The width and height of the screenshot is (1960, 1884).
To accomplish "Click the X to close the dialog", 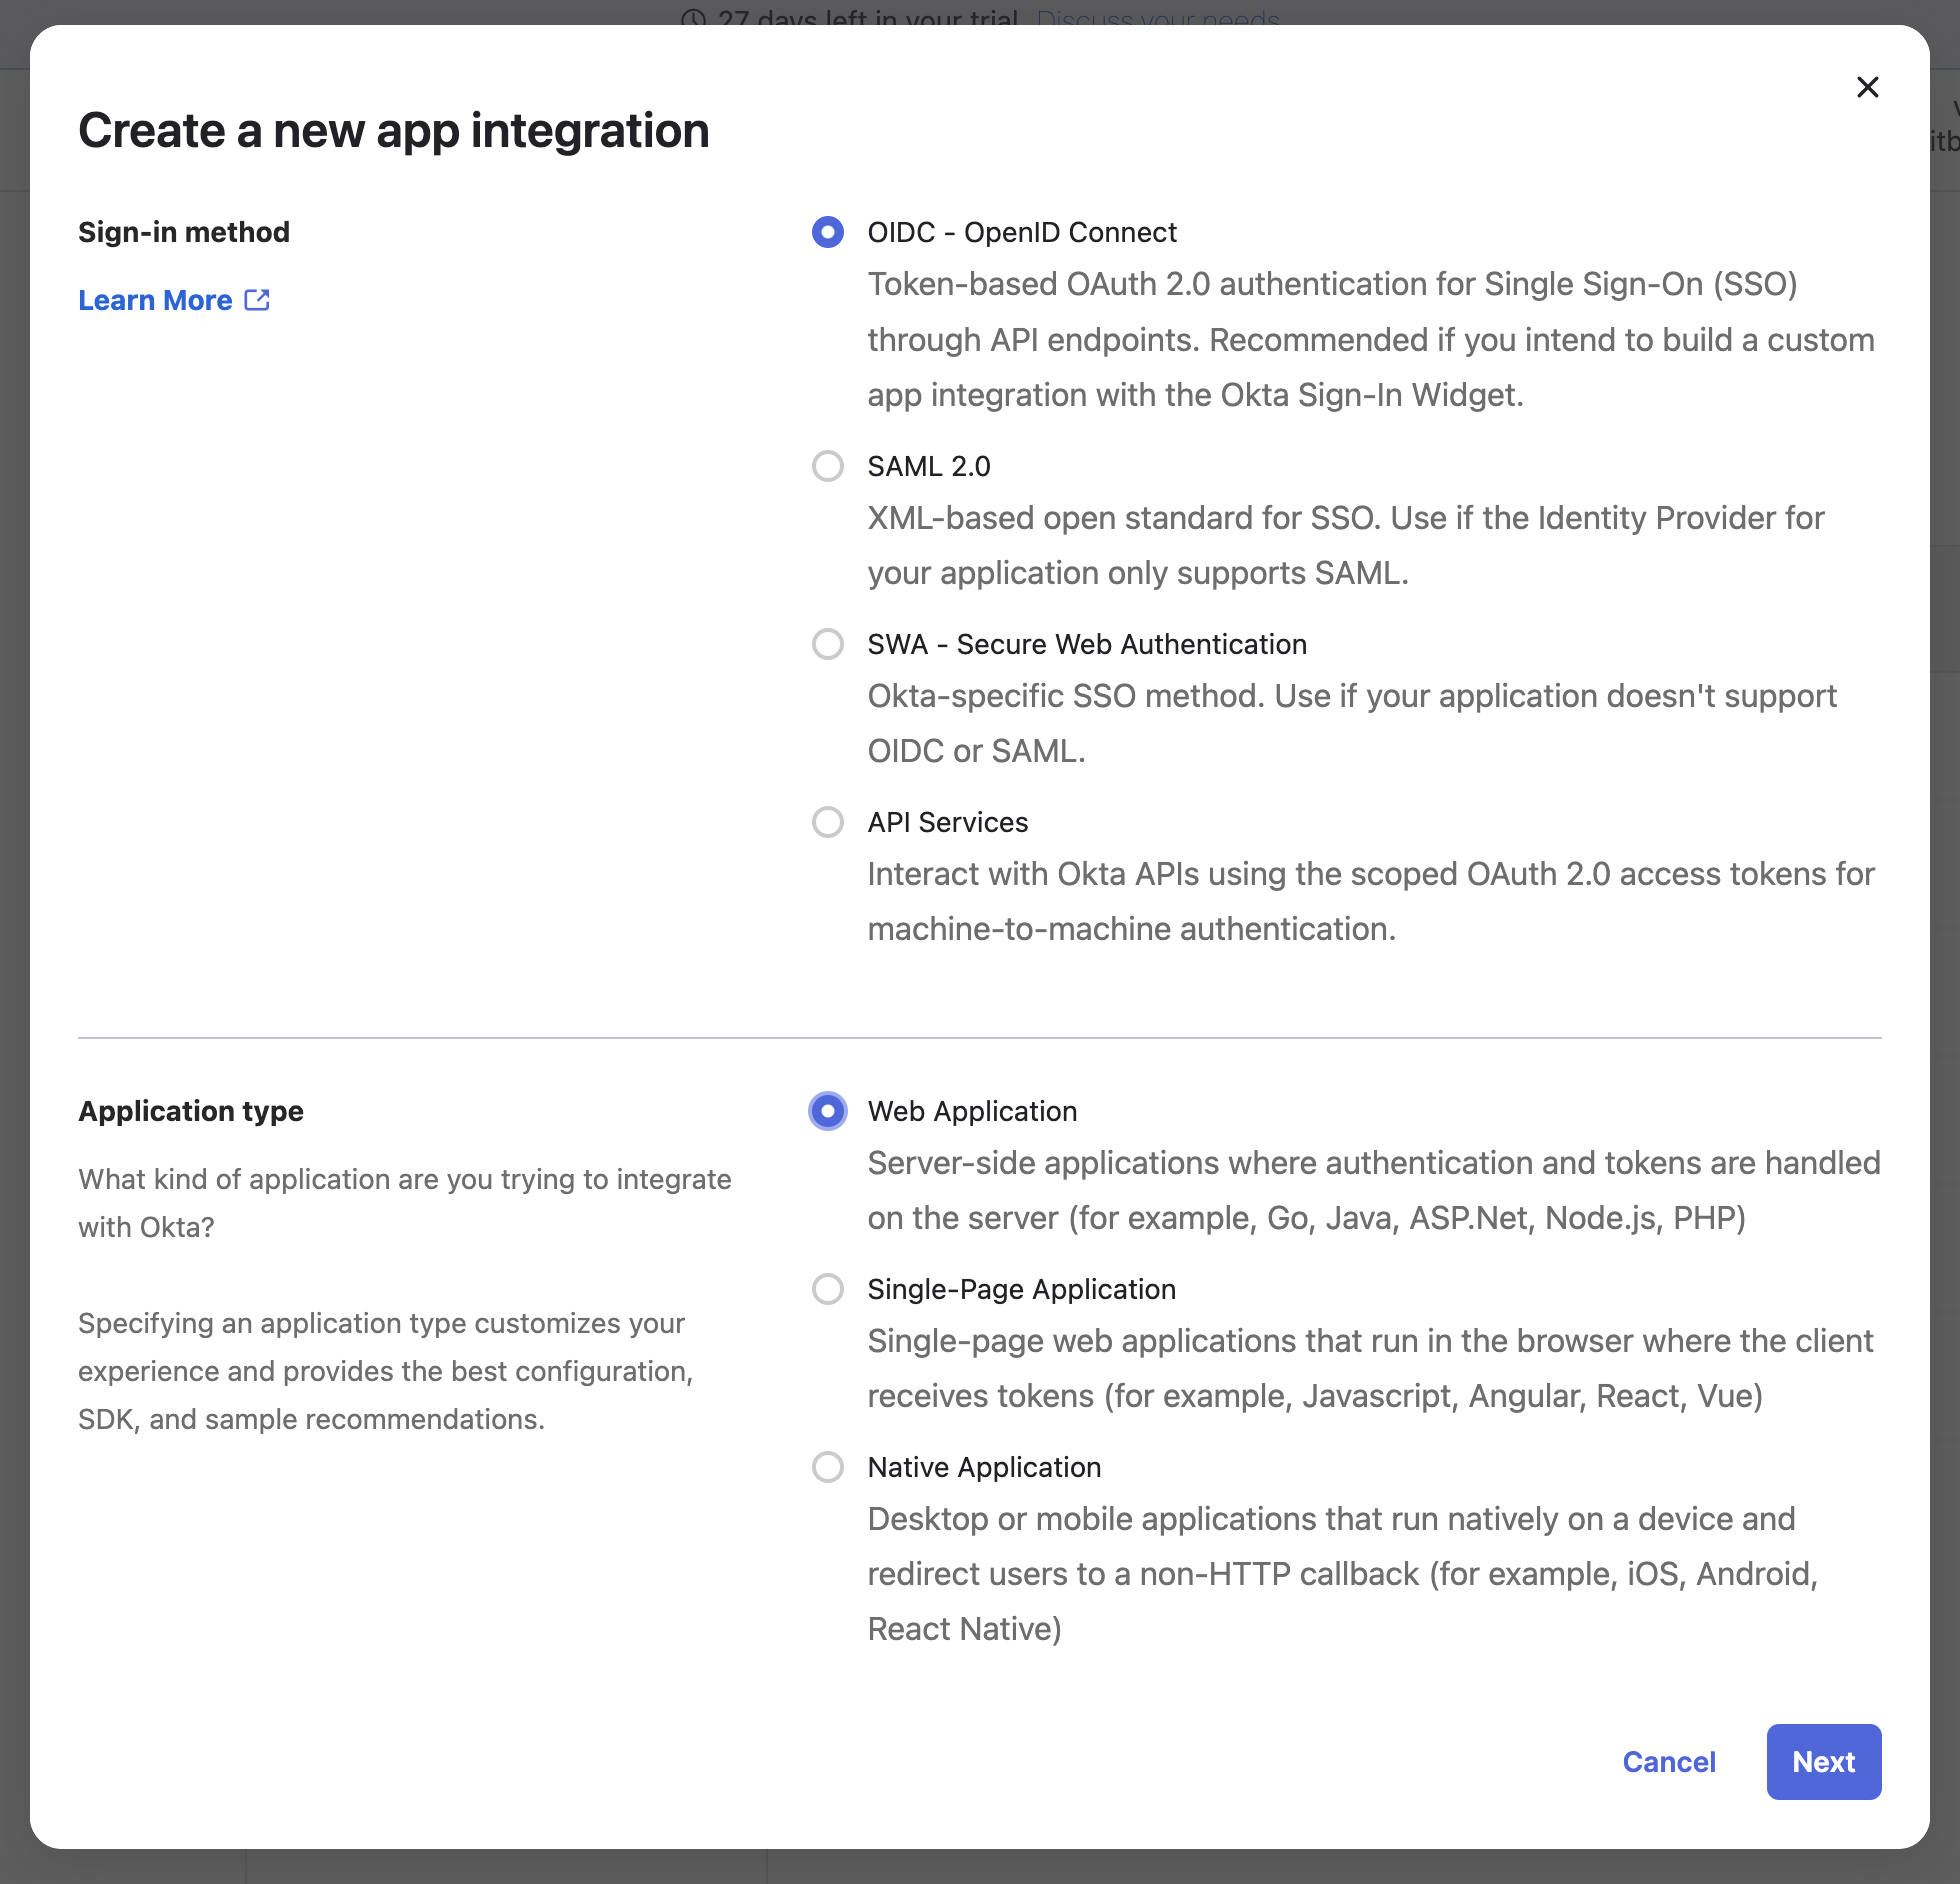I will coord(1868,87).
